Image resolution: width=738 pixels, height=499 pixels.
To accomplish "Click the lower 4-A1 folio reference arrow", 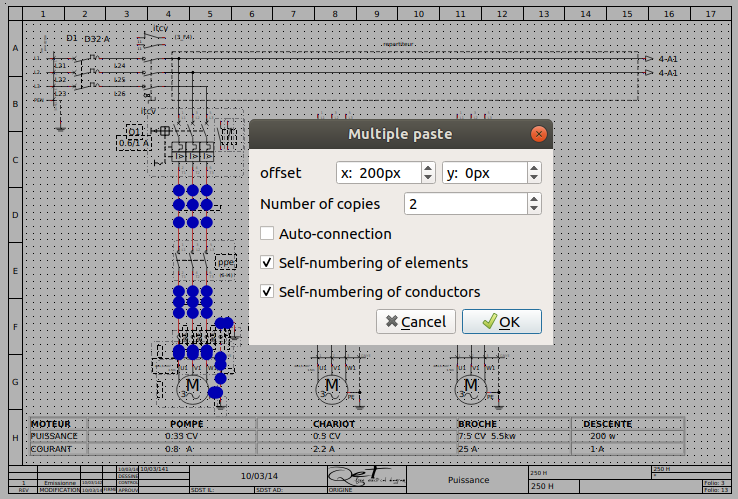I will click(649, 73).
